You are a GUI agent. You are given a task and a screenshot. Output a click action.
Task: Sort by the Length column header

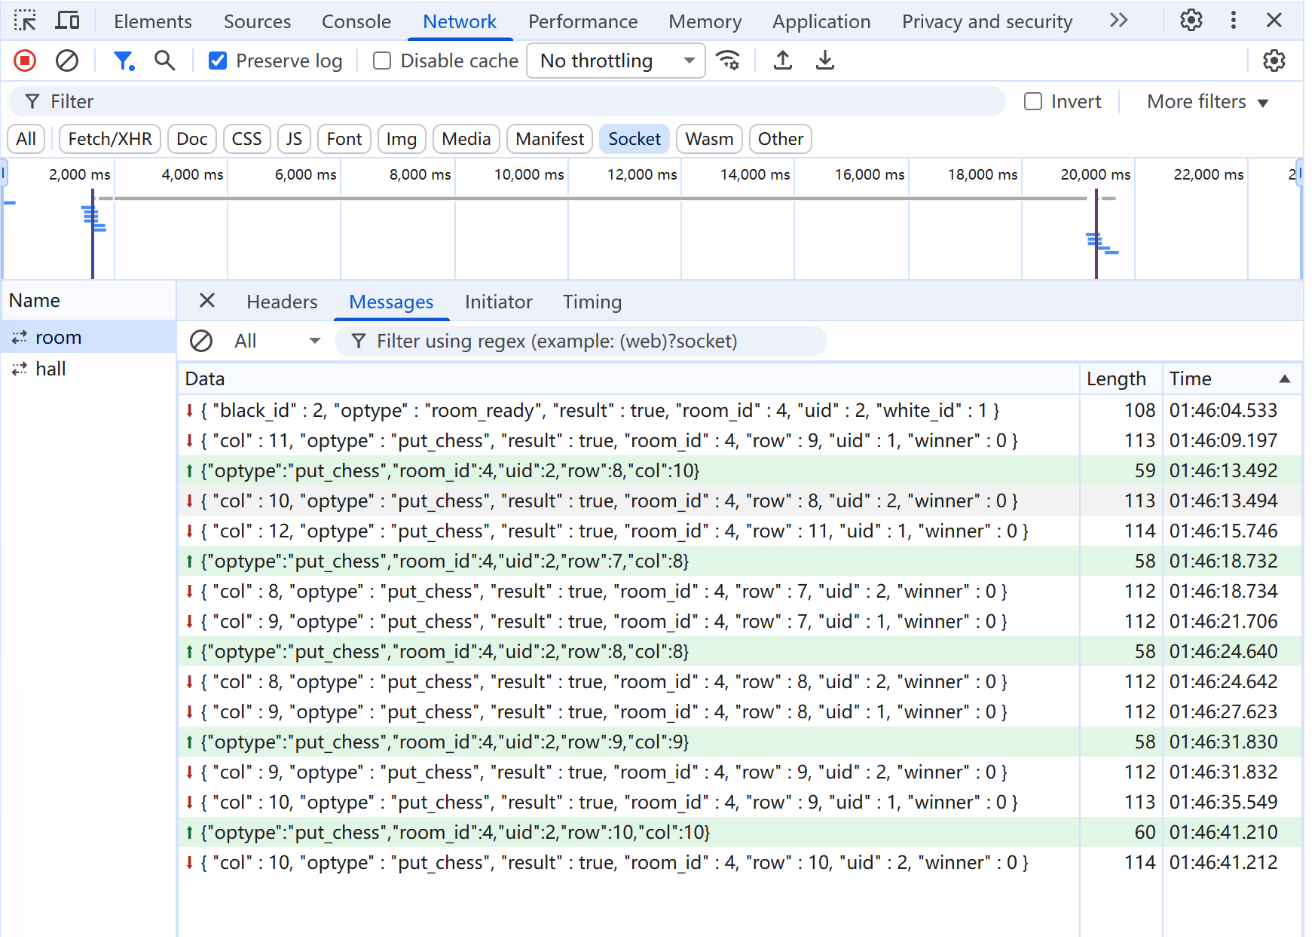coord(1121,379)
